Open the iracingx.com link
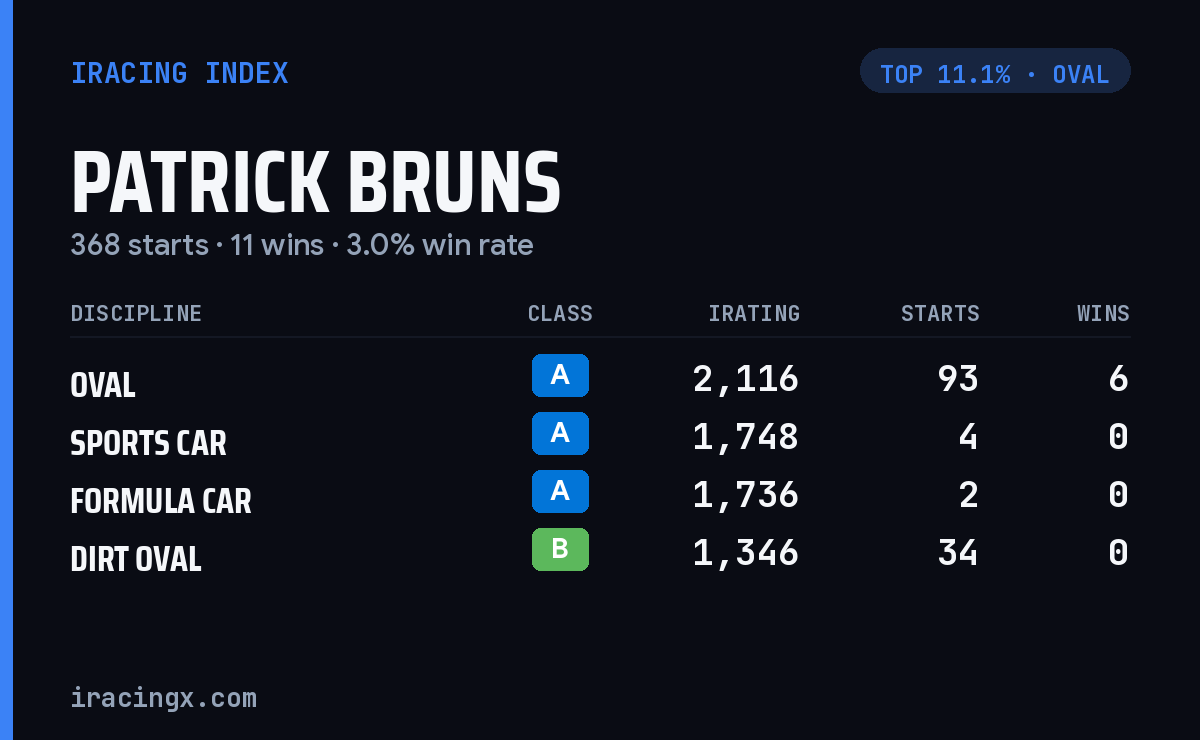The width and height of the screenshot is (1200, 740). [164, 698]
